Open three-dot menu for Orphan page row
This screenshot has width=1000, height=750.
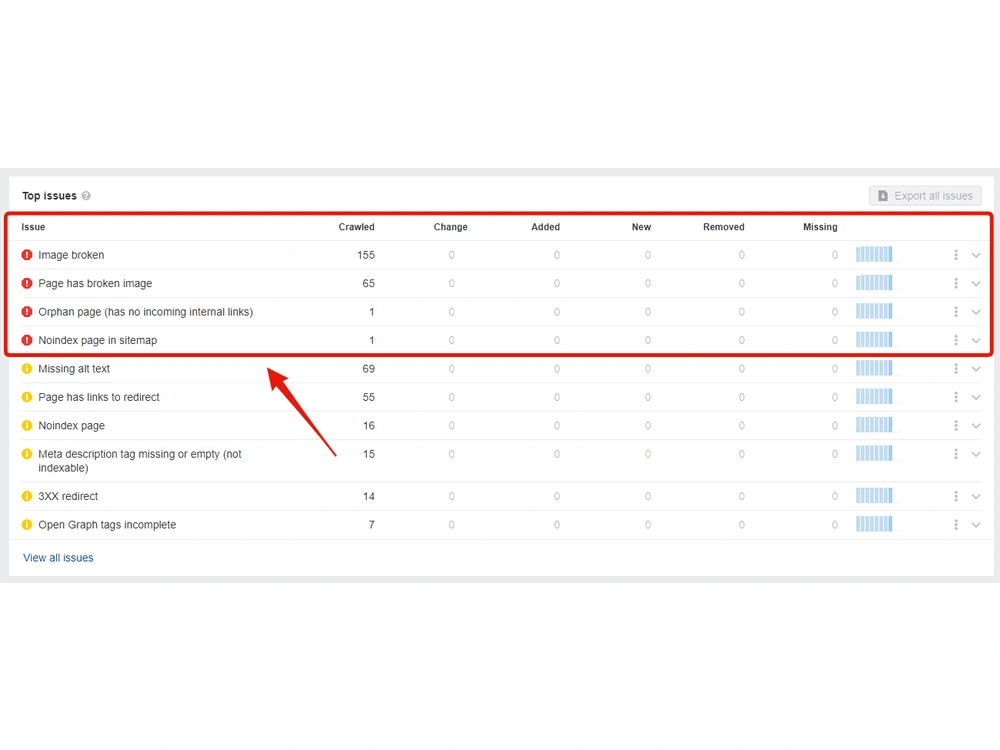(x=955, y=312)
